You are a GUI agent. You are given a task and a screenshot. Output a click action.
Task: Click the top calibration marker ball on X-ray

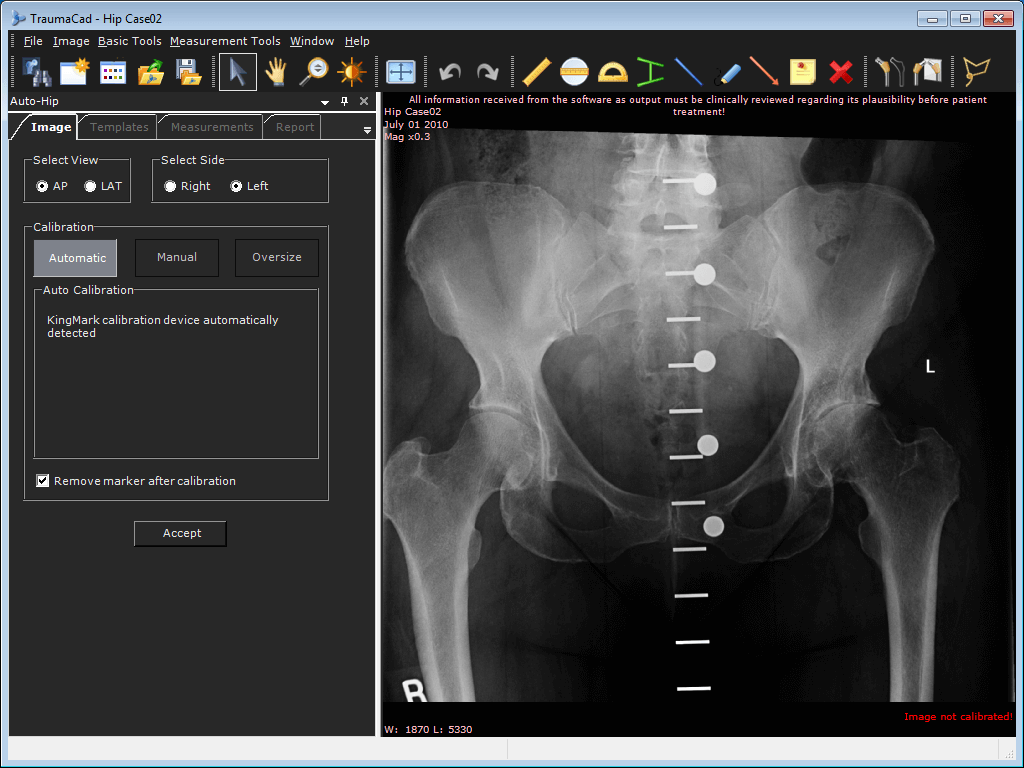pos(705,184)
